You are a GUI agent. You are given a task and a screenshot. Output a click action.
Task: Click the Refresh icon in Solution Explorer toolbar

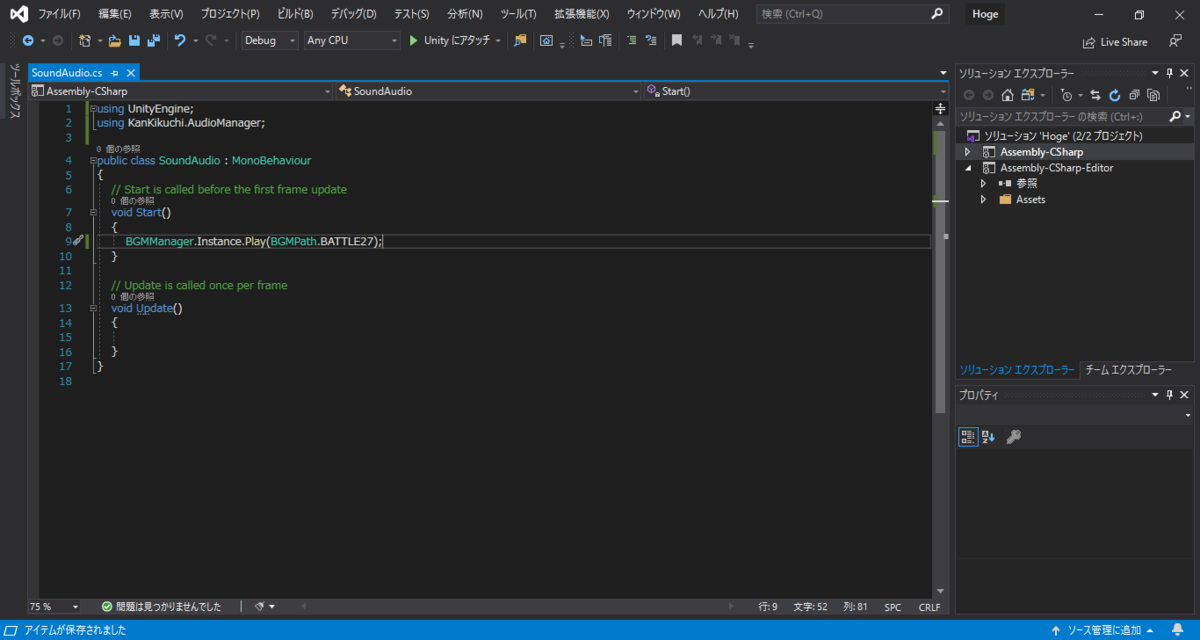click(1114, 95)
